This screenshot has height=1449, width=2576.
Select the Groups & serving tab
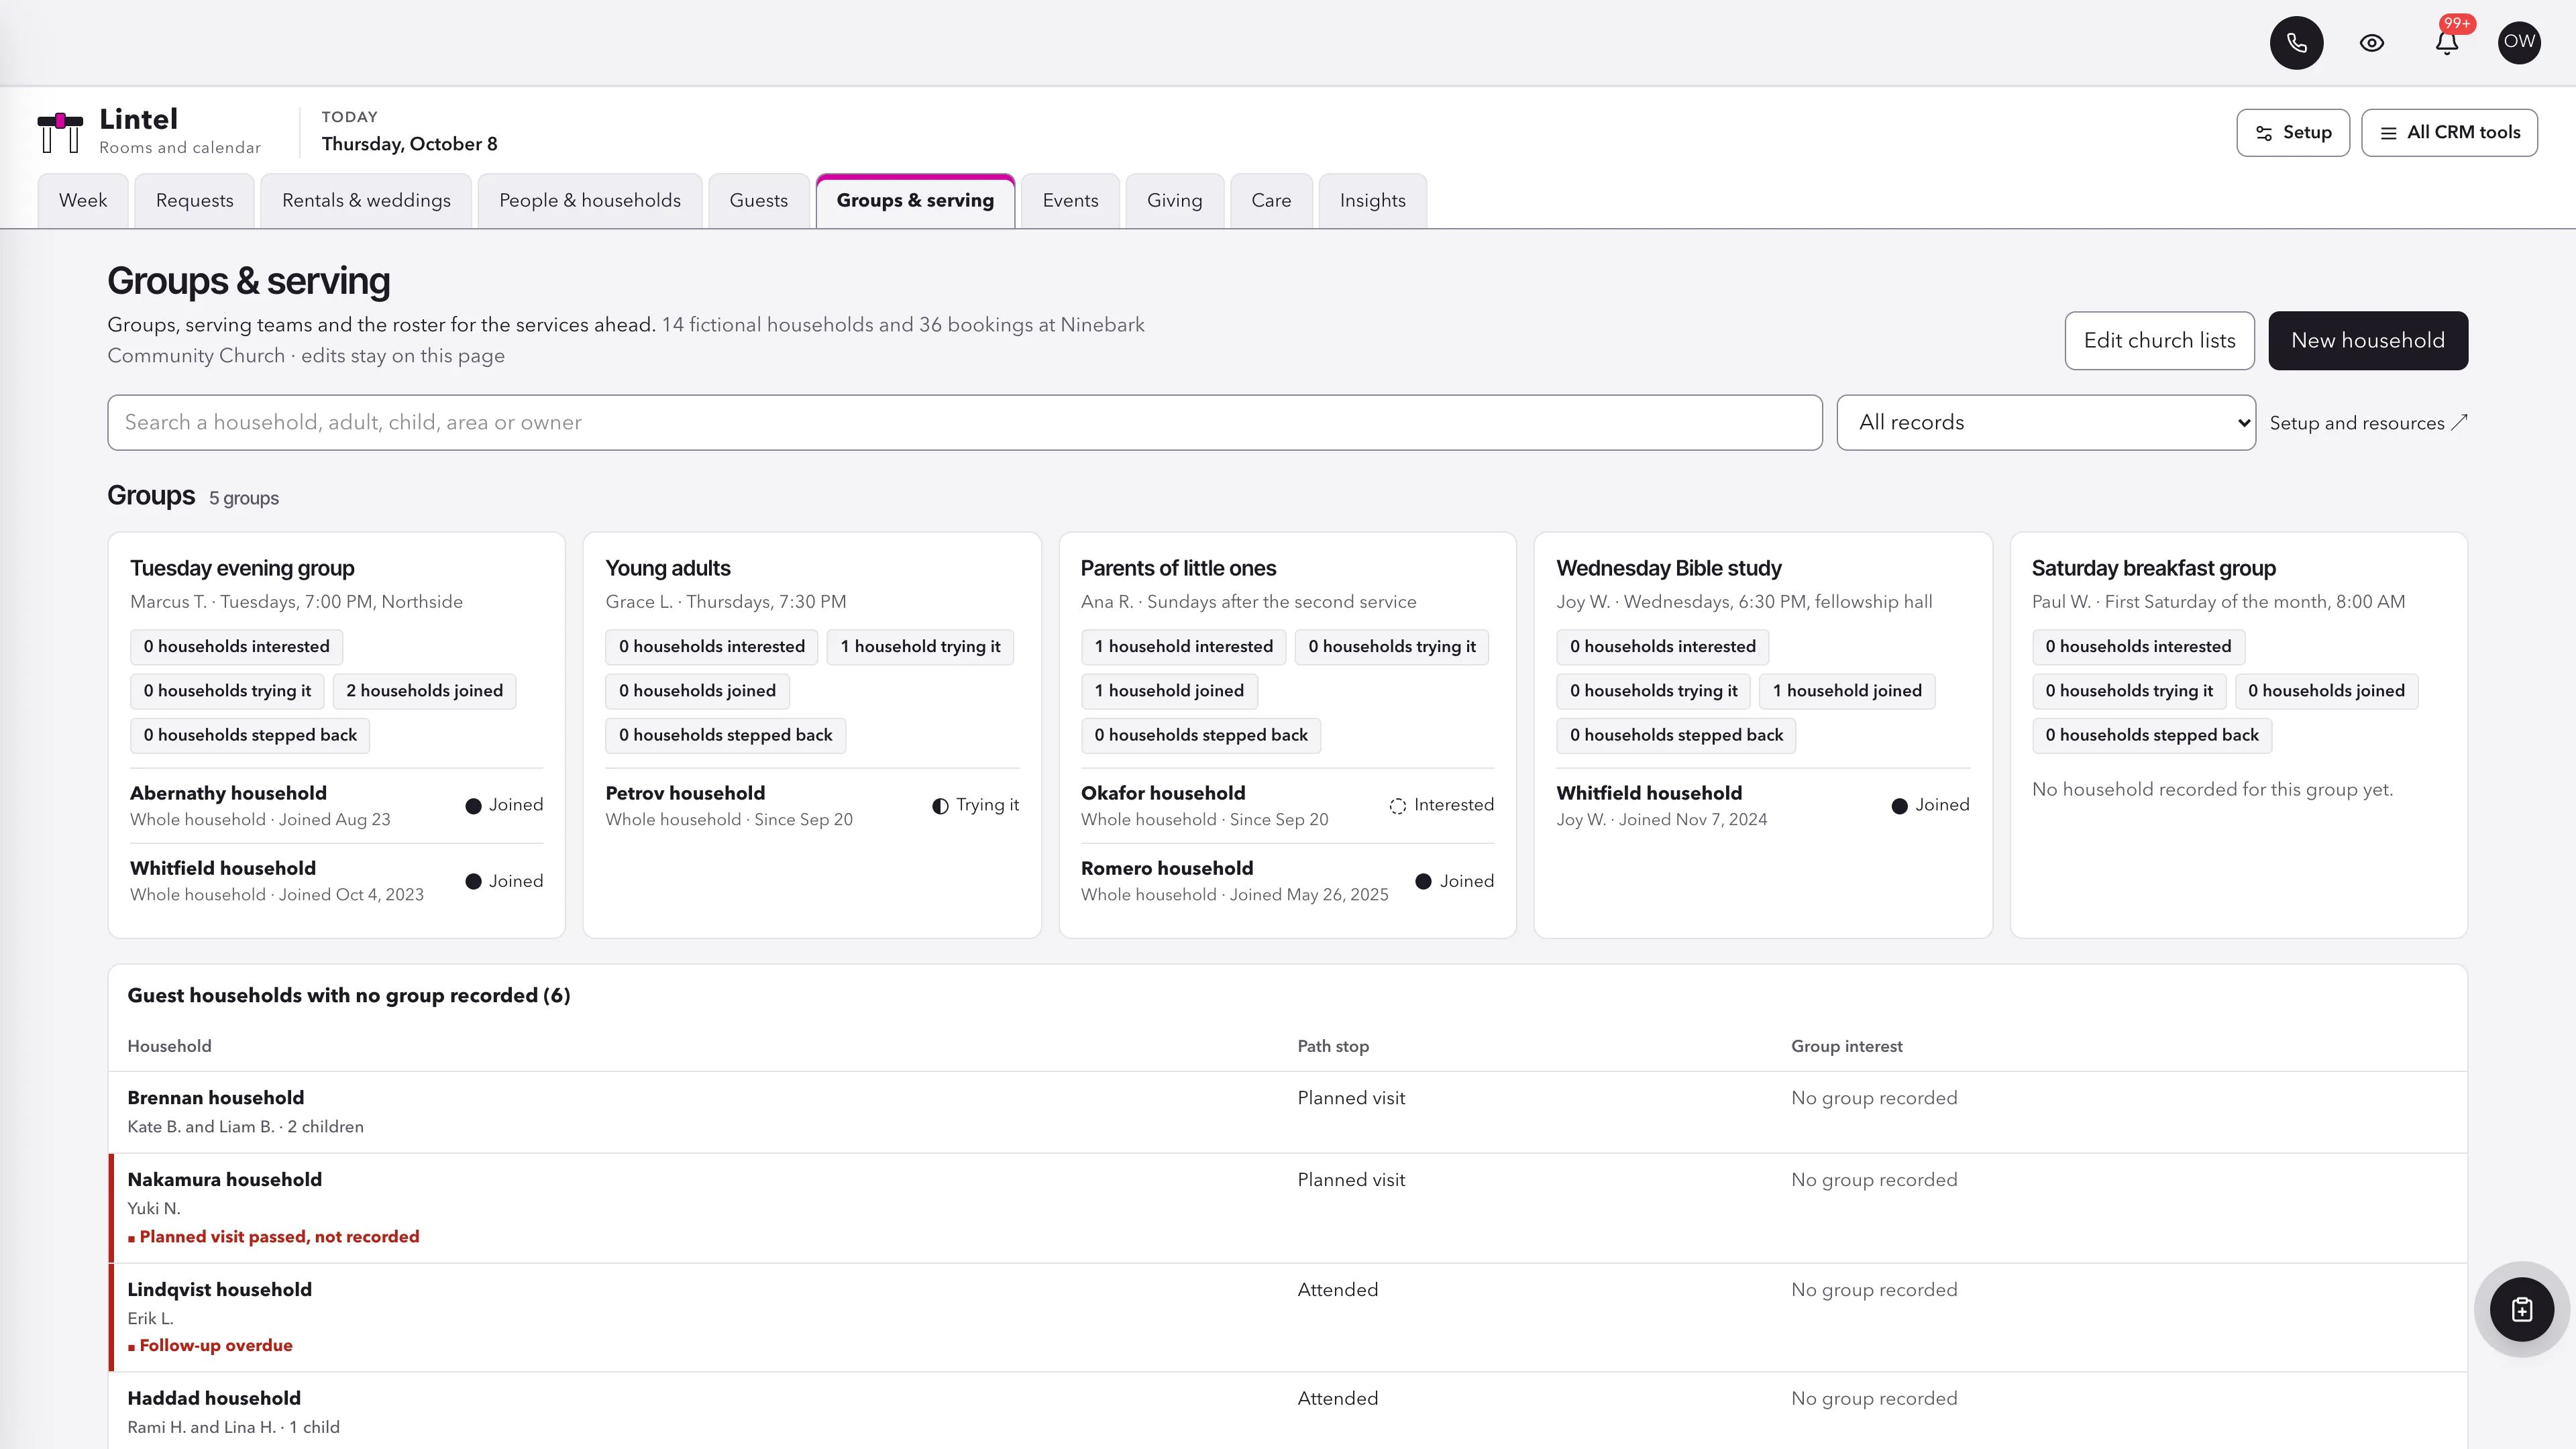coord(915,201)
